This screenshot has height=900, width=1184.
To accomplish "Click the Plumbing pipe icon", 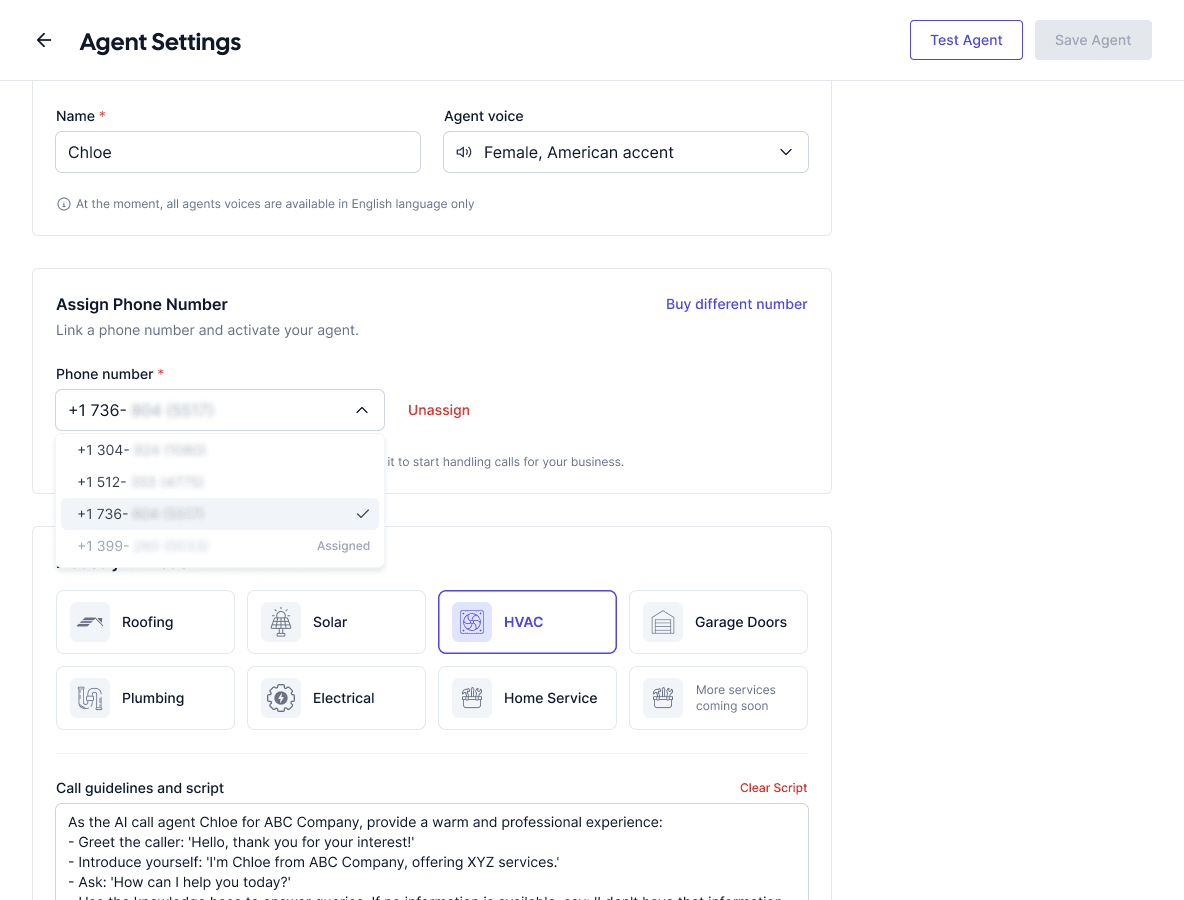I will click(90, 698).
